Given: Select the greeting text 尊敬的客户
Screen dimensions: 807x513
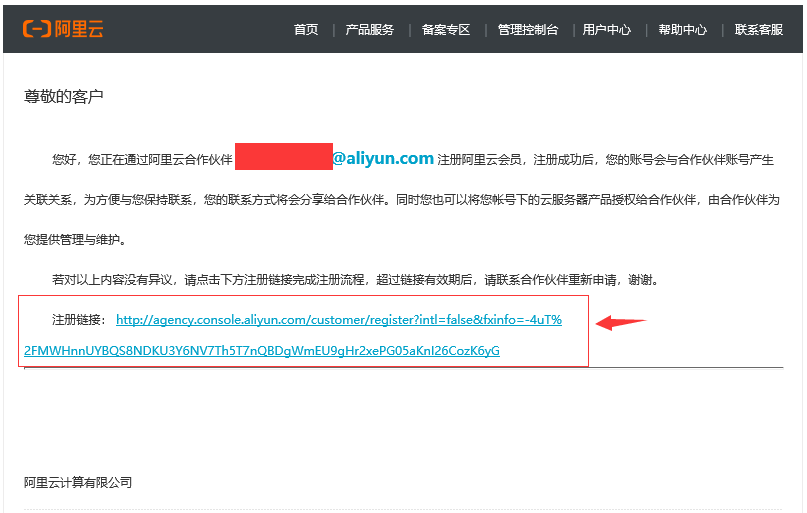Looking at the screenshot, I should coord(64,96).
